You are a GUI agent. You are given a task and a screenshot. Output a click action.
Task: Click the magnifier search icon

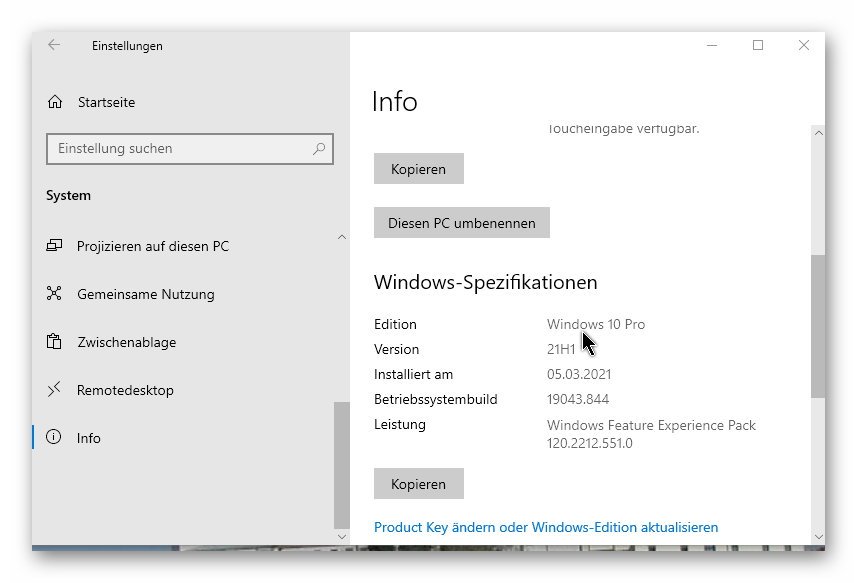(x=319, y=149)
